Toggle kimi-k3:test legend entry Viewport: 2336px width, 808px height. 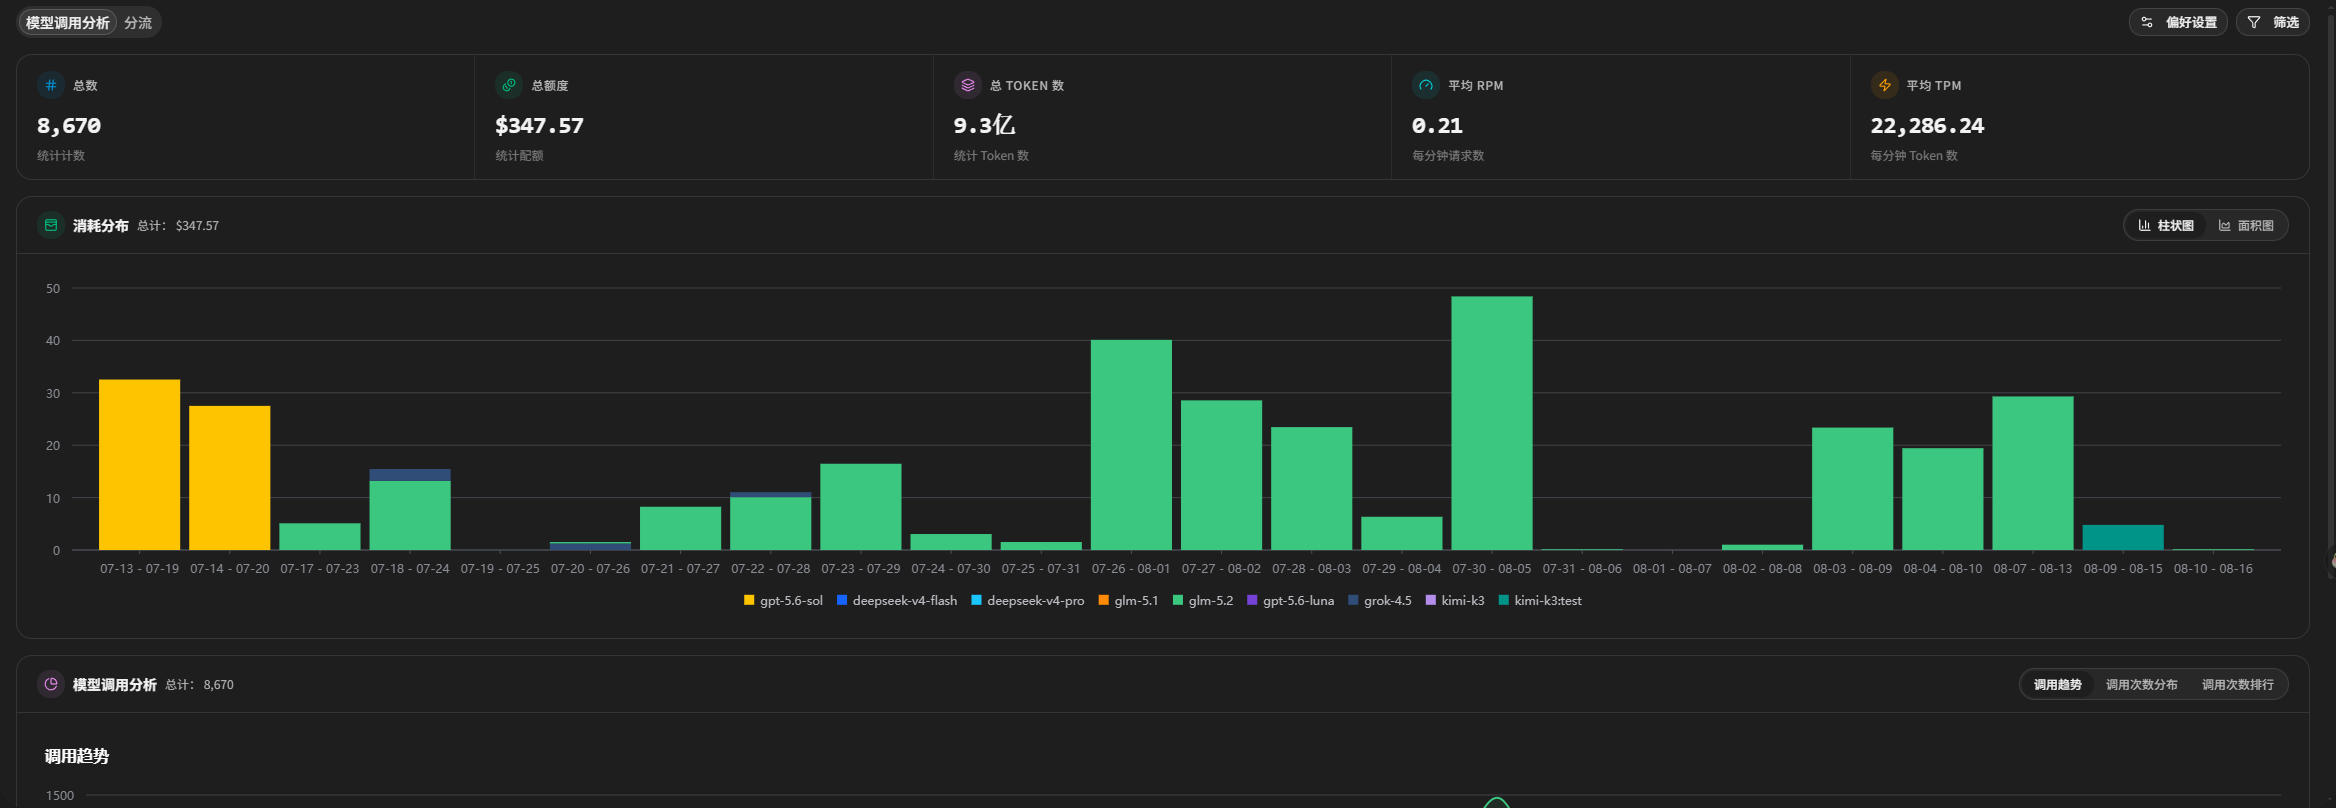(1540, 601)
